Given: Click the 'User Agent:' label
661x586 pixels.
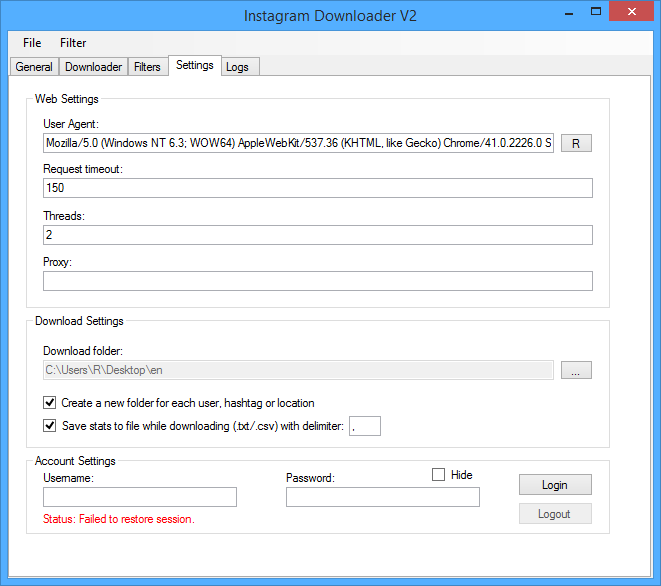Looking at the screenshot, I should pos(71,124).
